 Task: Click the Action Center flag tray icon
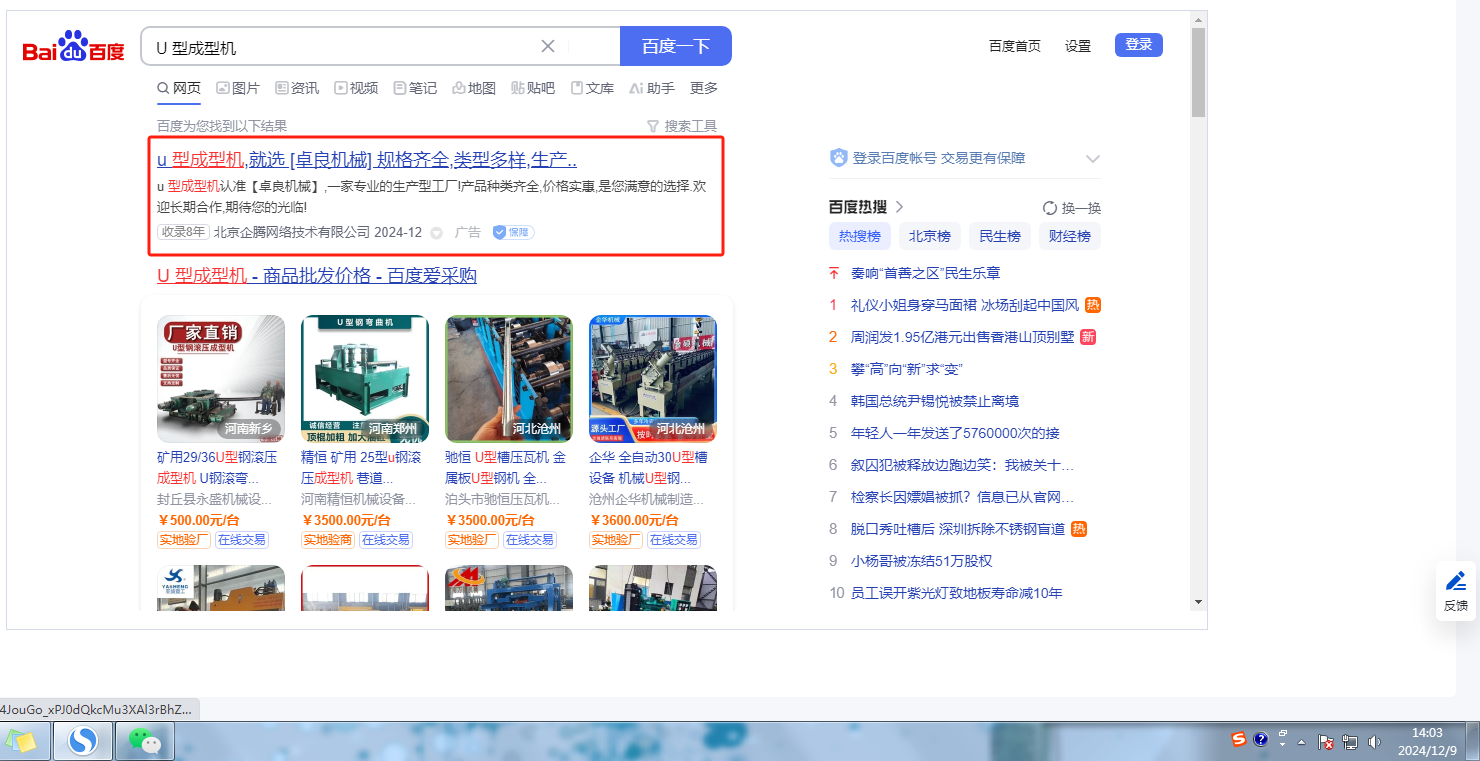point(1326,742)
